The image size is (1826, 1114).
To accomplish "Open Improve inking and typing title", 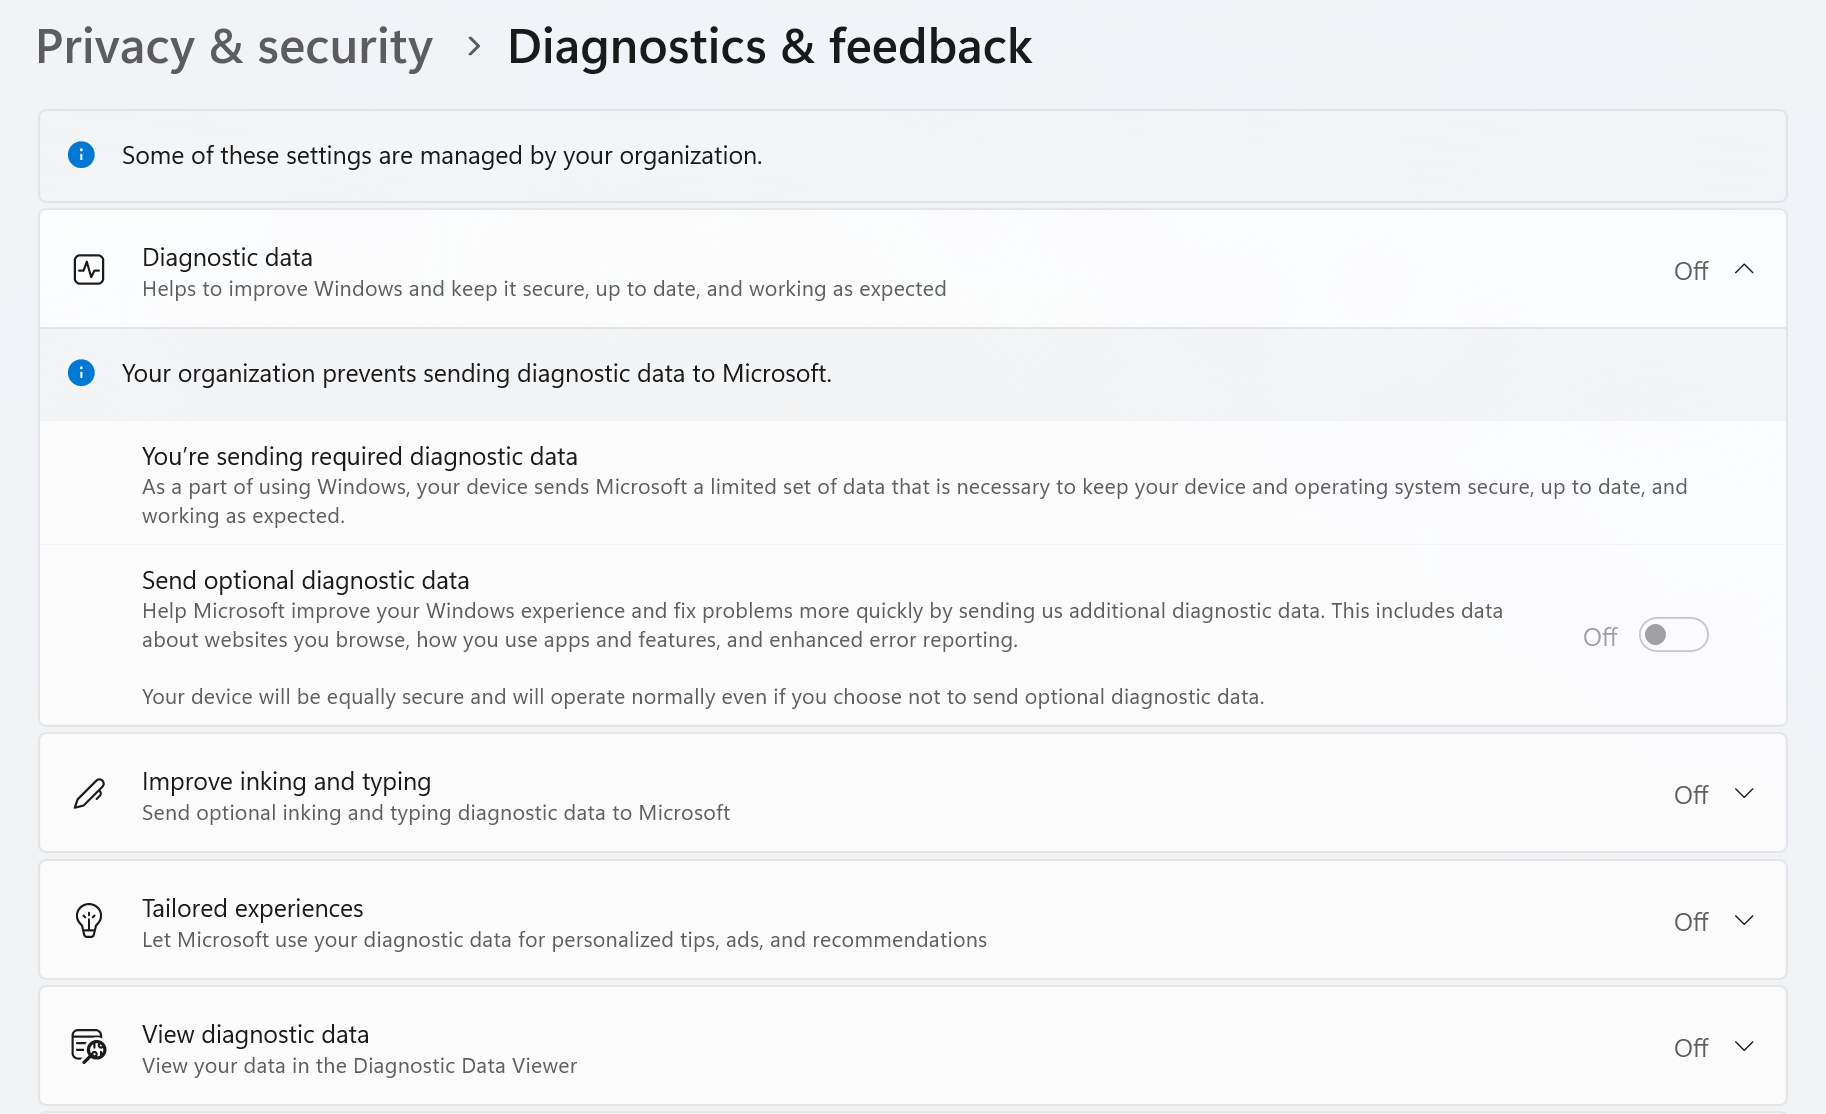I will coord(286,781).
